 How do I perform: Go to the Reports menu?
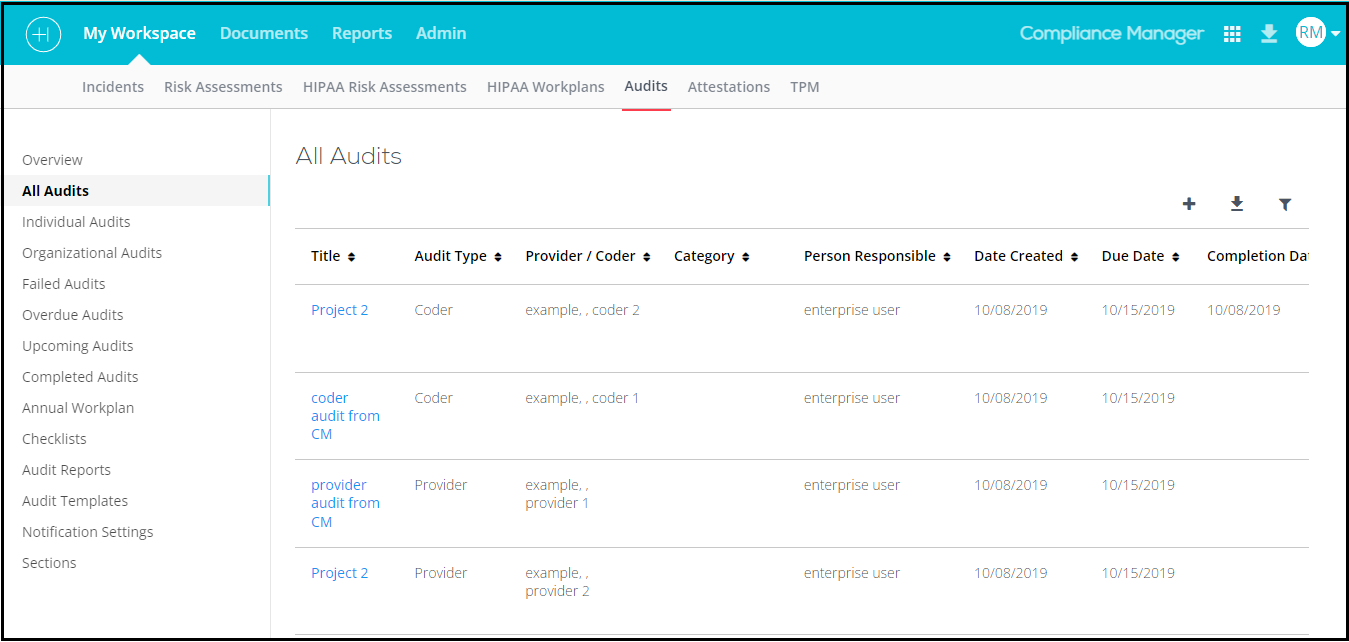coord(362,33)
